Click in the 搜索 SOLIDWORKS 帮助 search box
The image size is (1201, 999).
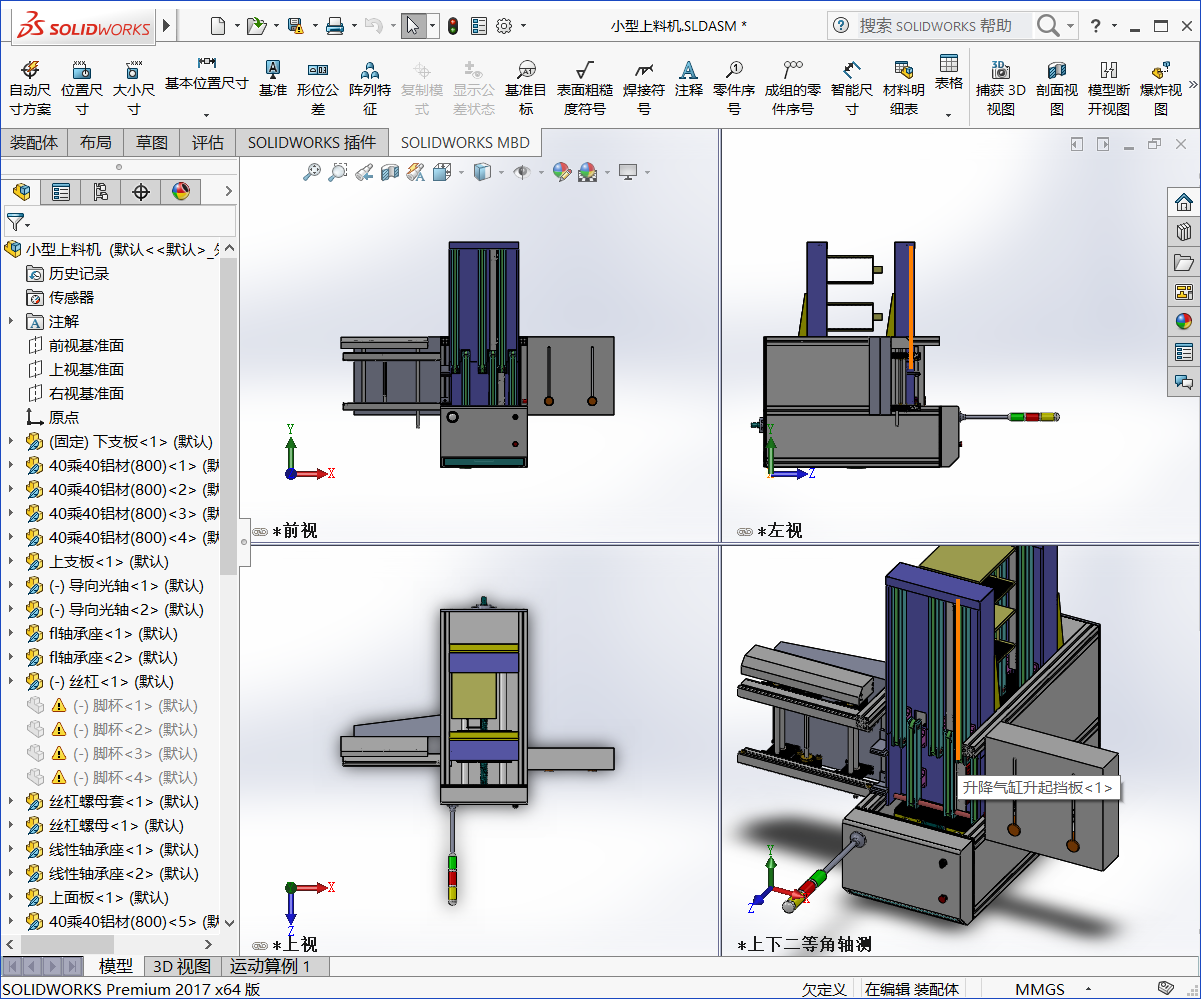tap(943, 26)
